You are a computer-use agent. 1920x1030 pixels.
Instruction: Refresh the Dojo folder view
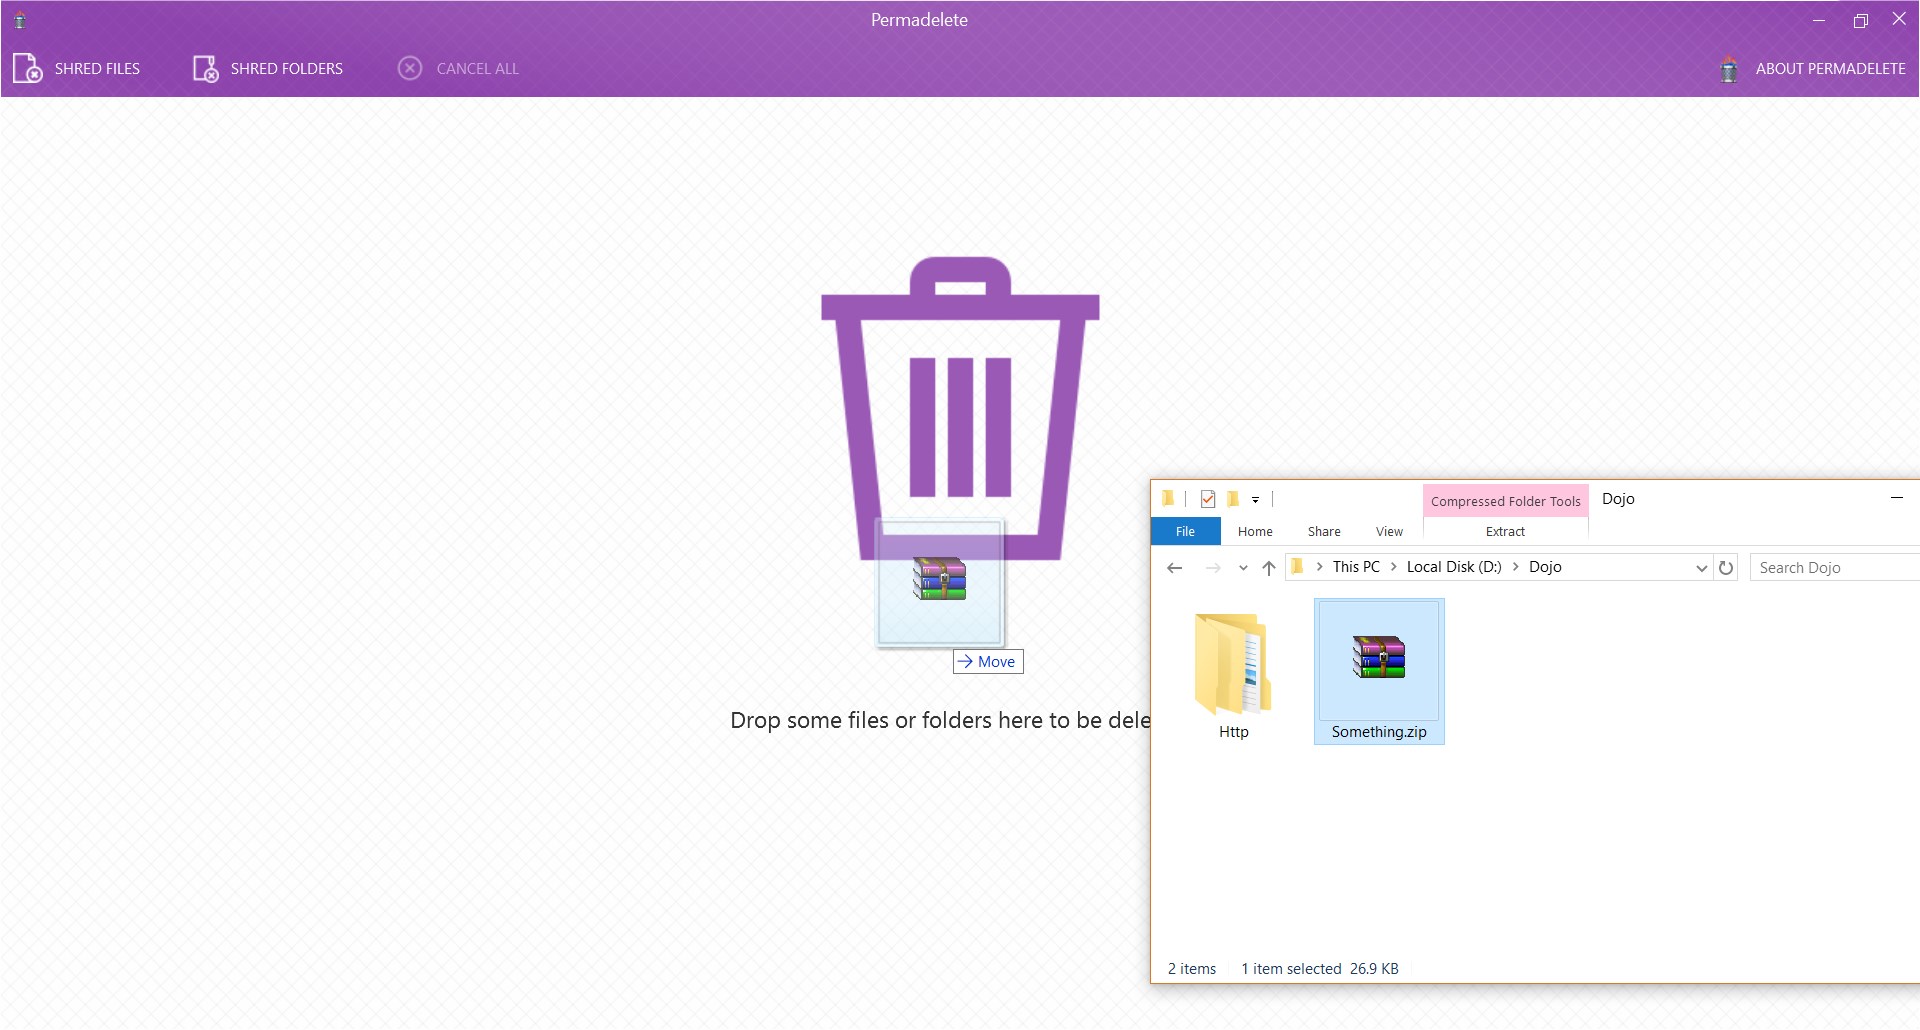1726,568
